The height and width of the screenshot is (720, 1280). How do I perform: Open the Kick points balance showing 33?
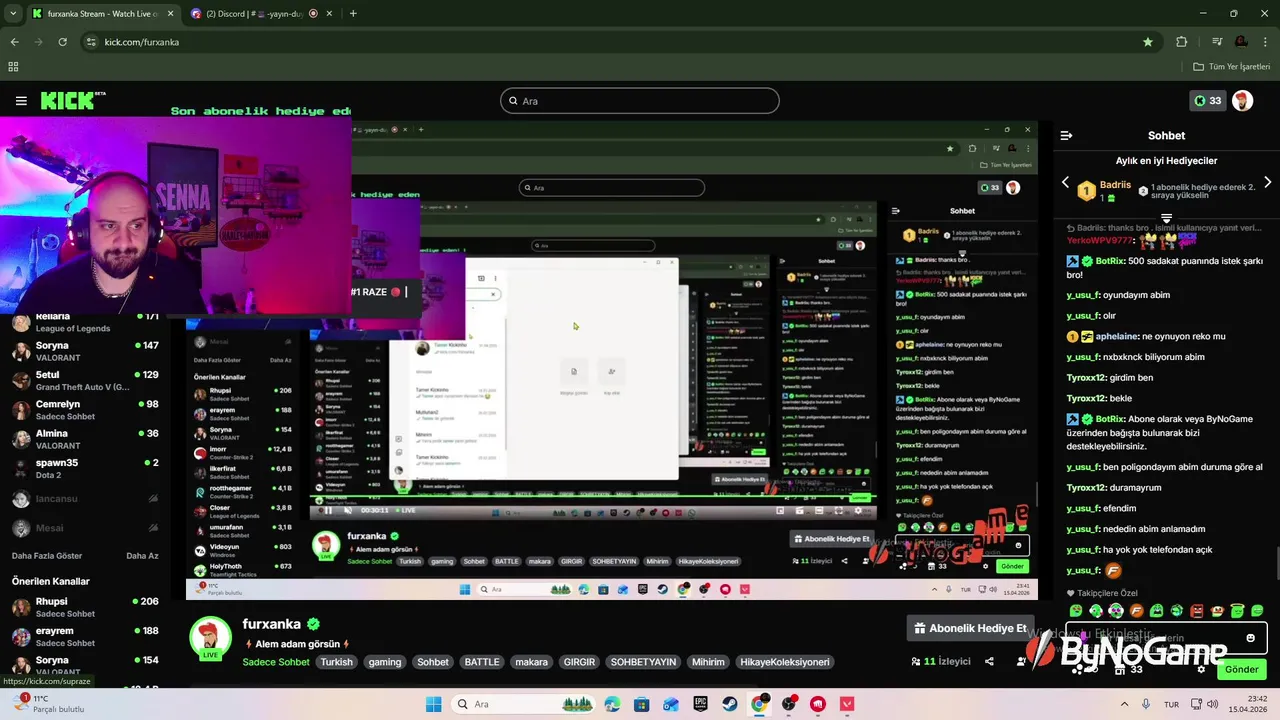(1207, 101)
